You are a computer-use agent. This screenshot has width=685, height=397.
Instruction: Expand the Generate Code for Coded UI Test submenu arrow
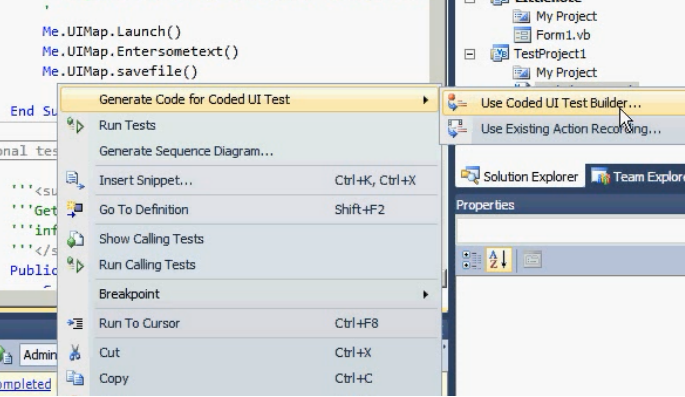(x=426, y=100)
